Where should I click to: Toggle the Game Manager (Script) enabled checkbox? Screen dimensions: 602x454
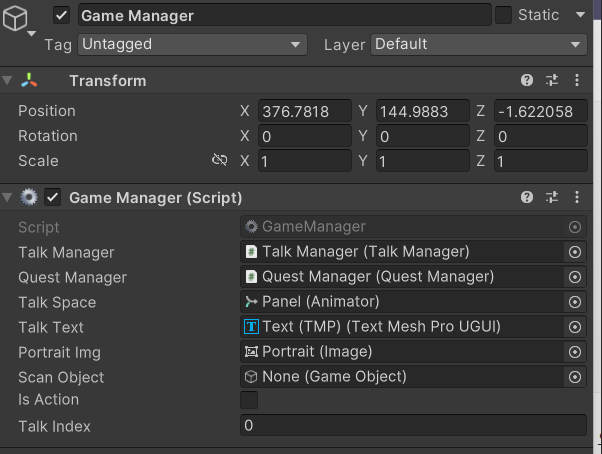[x=53, y=197]
